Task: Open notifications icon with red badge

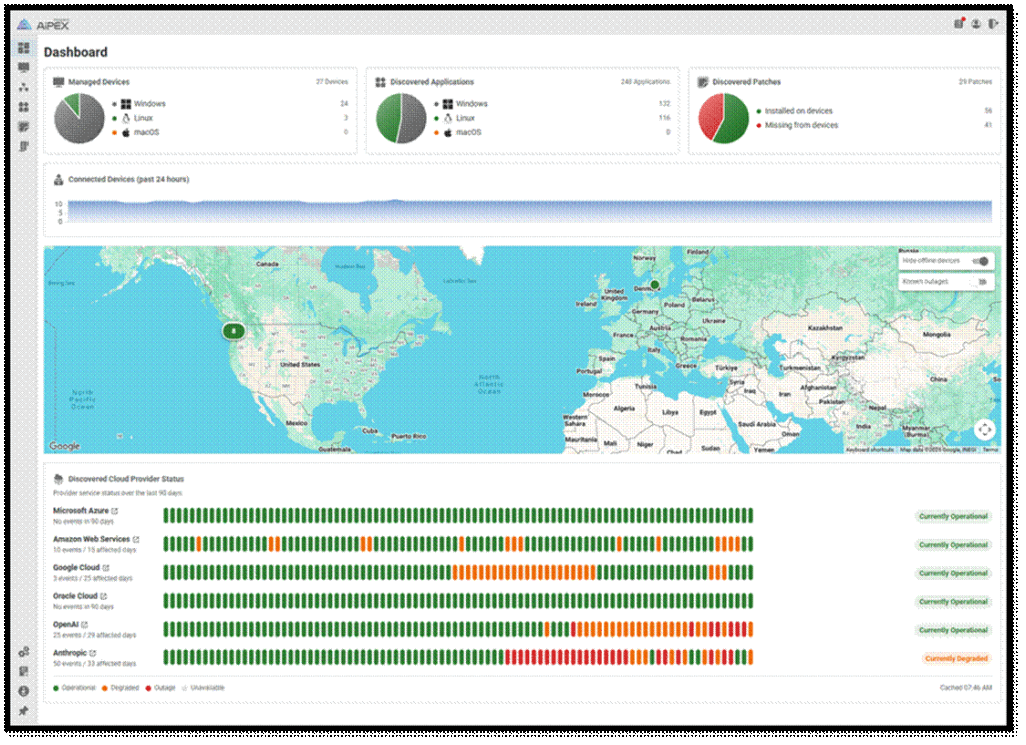Action: coord(959,24)
